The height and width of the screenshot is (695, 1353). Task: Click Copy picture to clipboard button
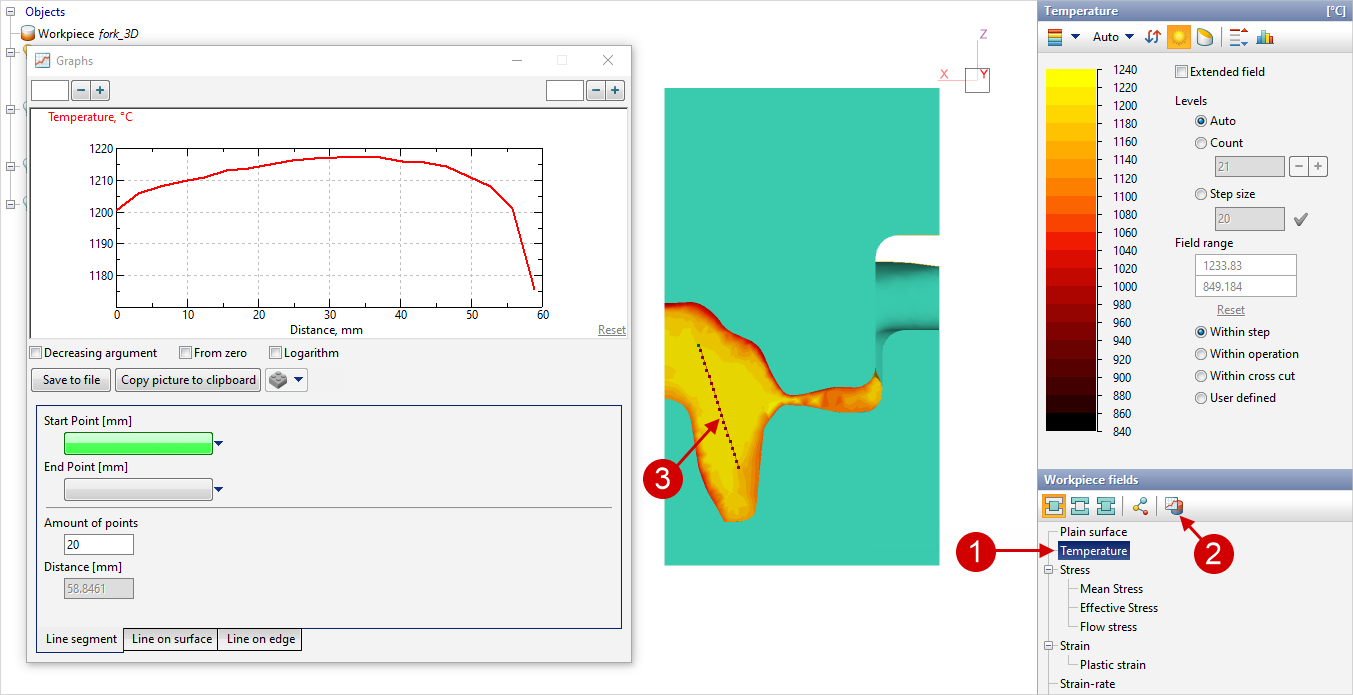tap(188, 380)
